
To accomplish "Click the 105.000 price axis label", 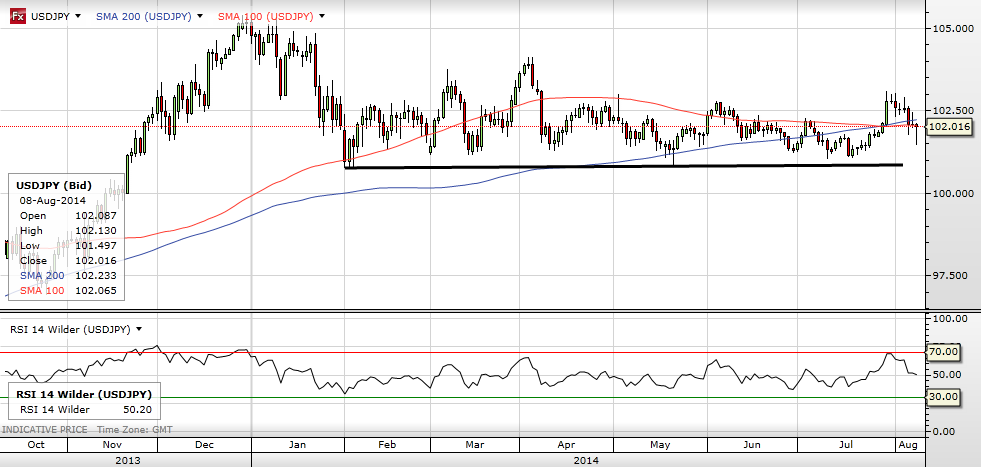I will coord(952,29).
